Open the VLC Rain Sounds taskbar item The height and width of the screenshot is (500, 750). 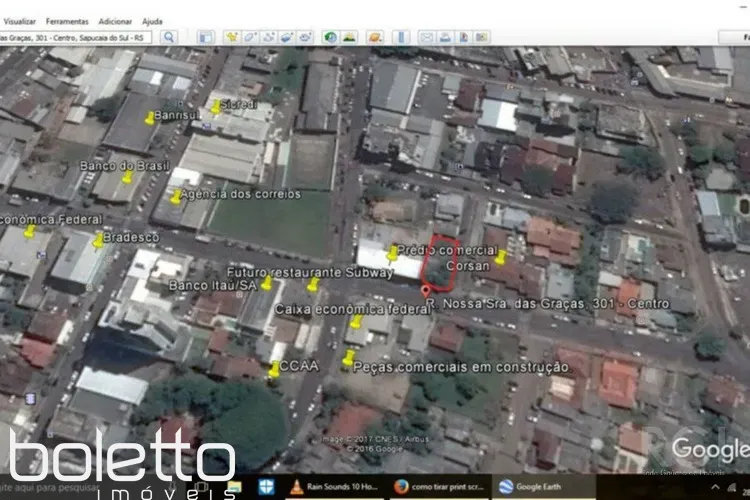(330, 487)
